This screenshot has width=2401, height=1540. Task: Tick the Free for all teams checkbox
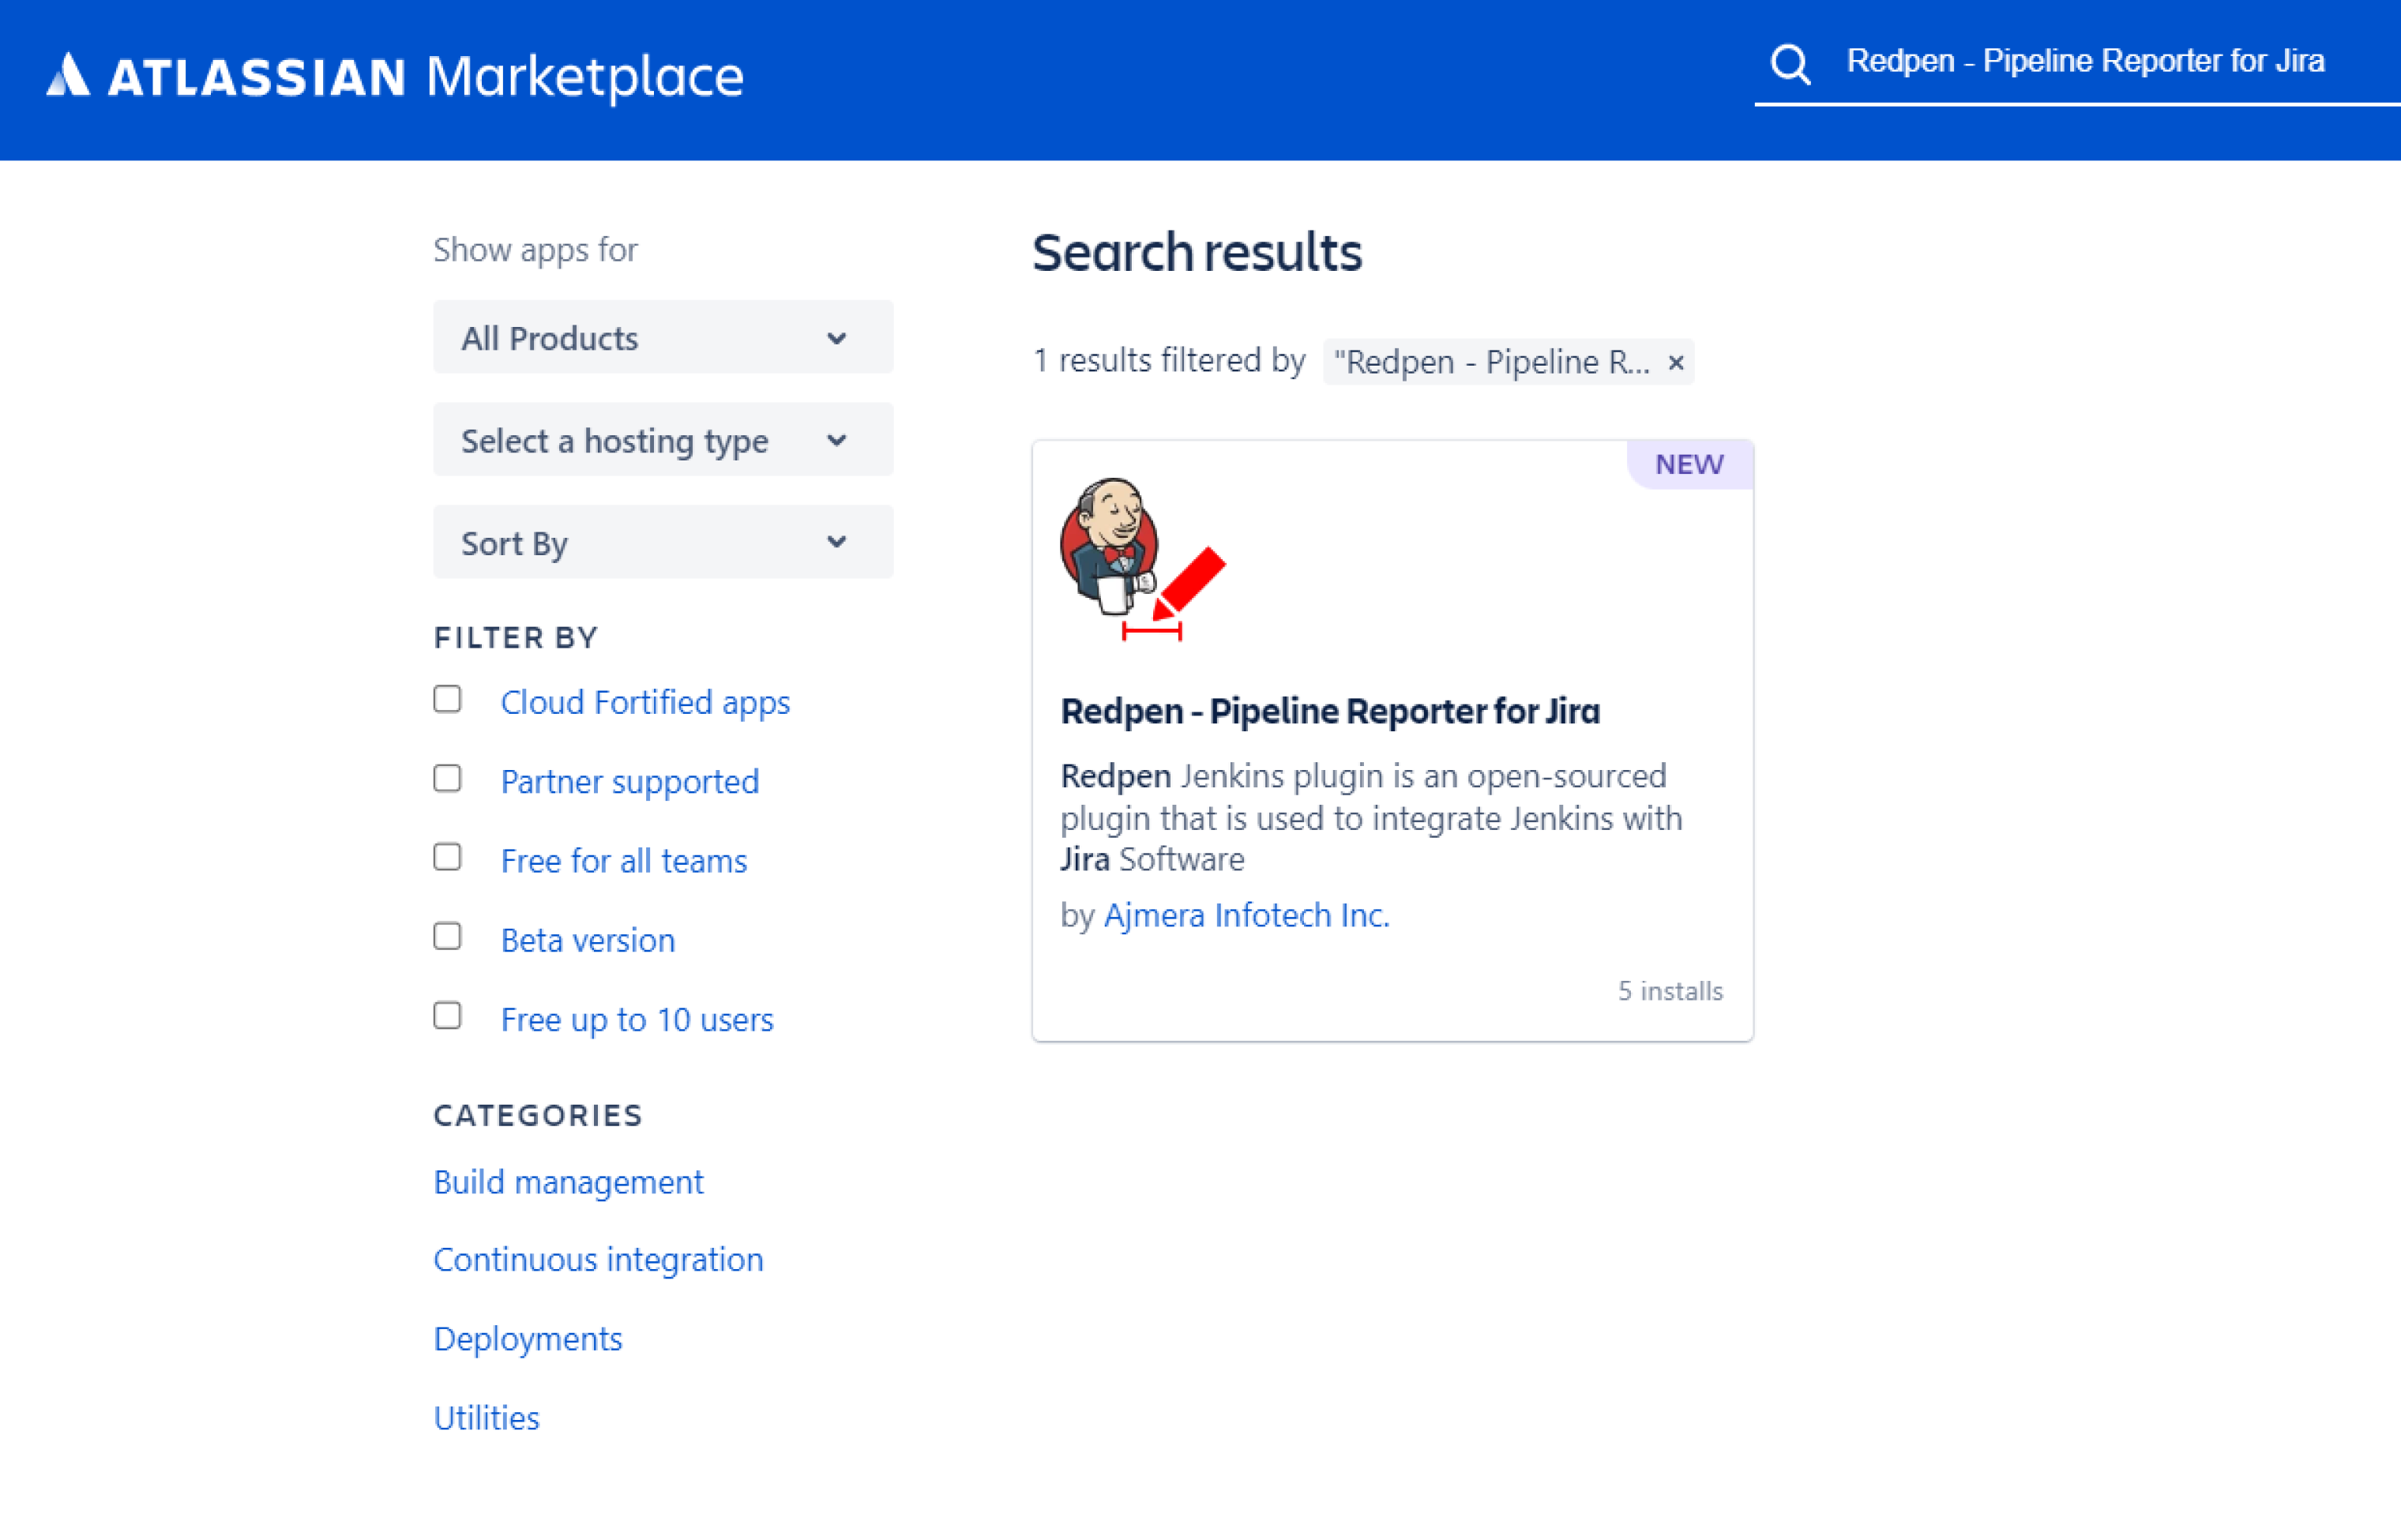(448, 857)
